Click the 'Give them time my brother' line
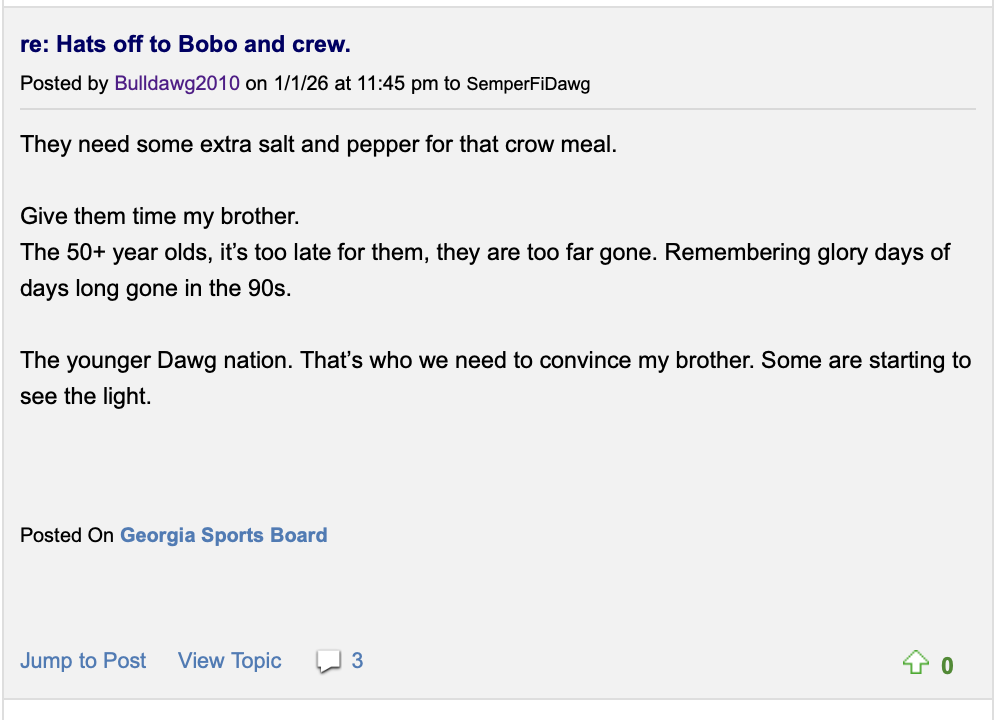The height and width of the screenshot is (720, 1000). click(160, 216)
